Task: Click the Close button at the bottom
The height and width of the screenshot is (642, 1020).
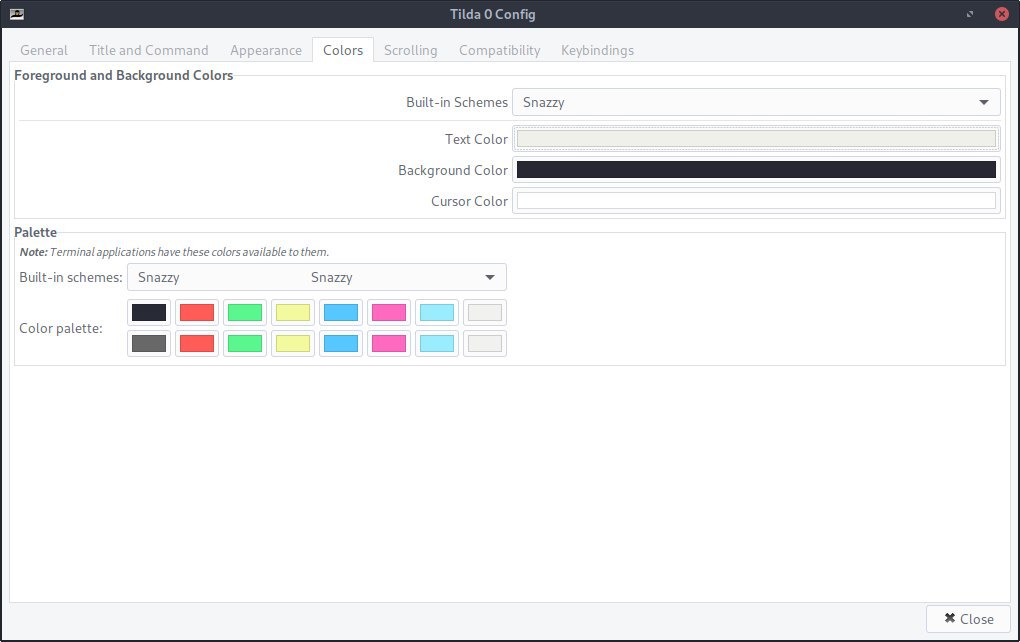Action: coord(968,619)
